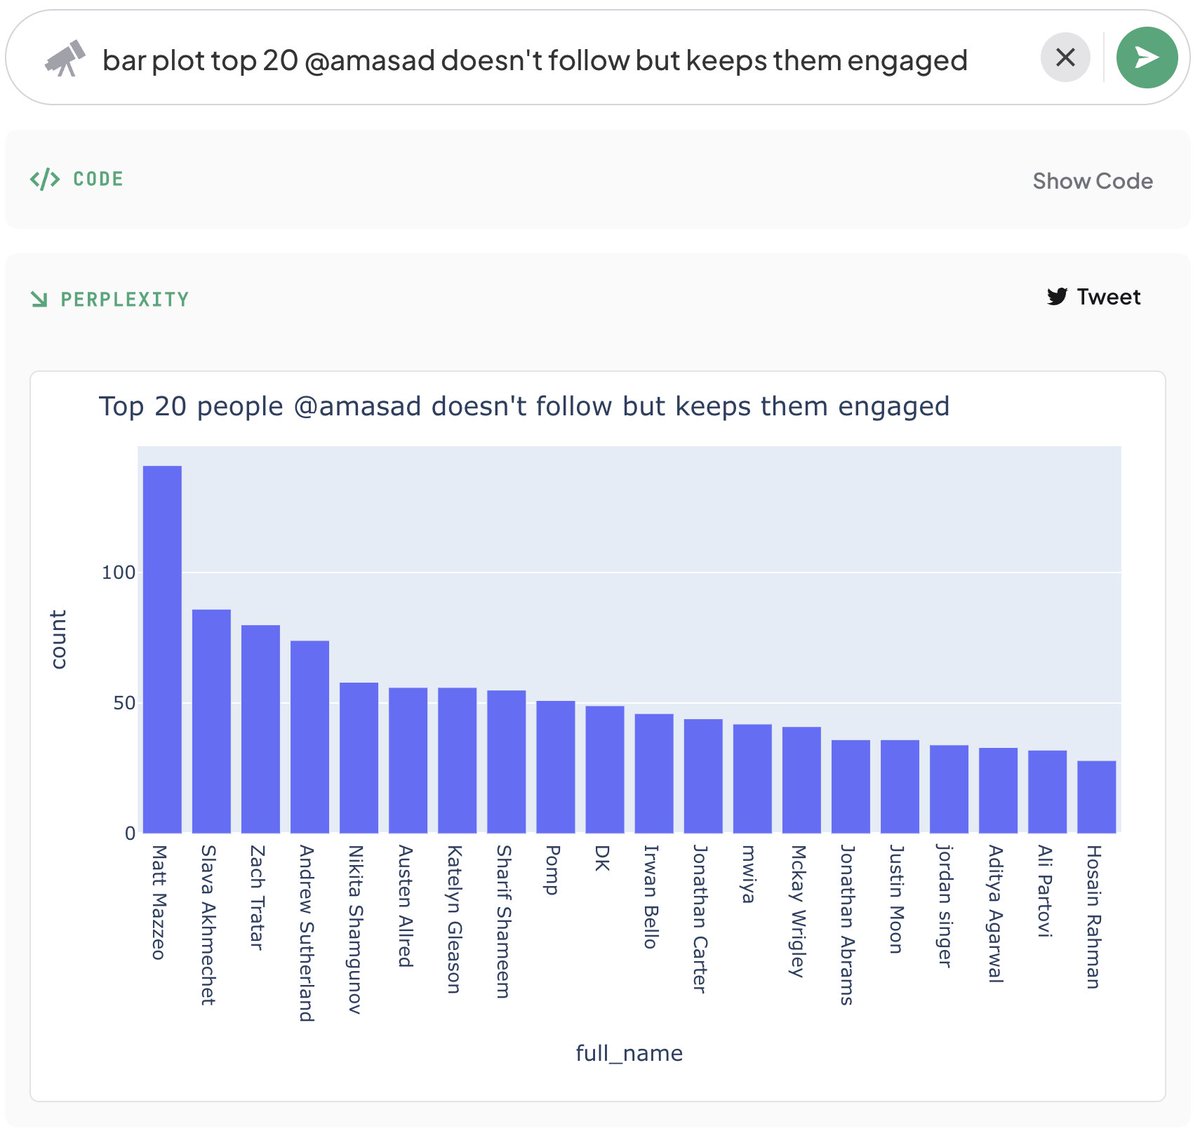Select the Matt Mazzeo bar

pyautogui.click(x=162, y=649)
